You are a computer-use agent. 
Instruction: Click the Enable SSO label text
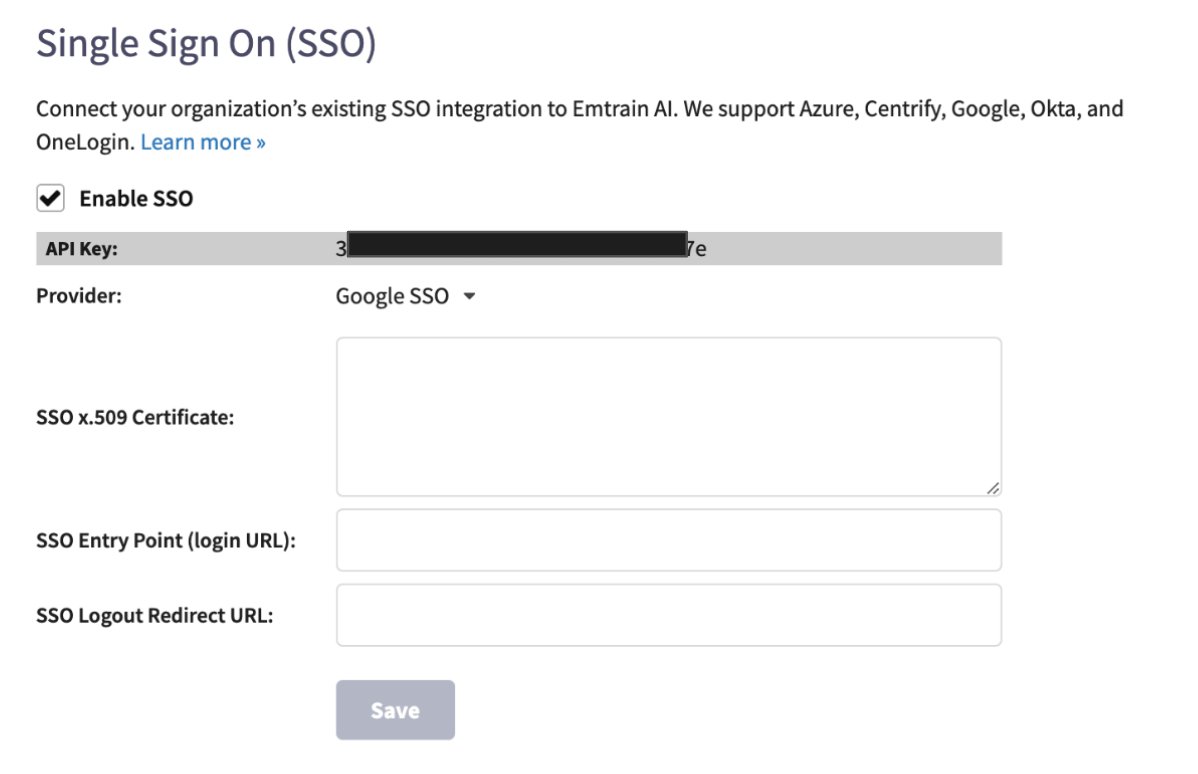tap(137, 198)
